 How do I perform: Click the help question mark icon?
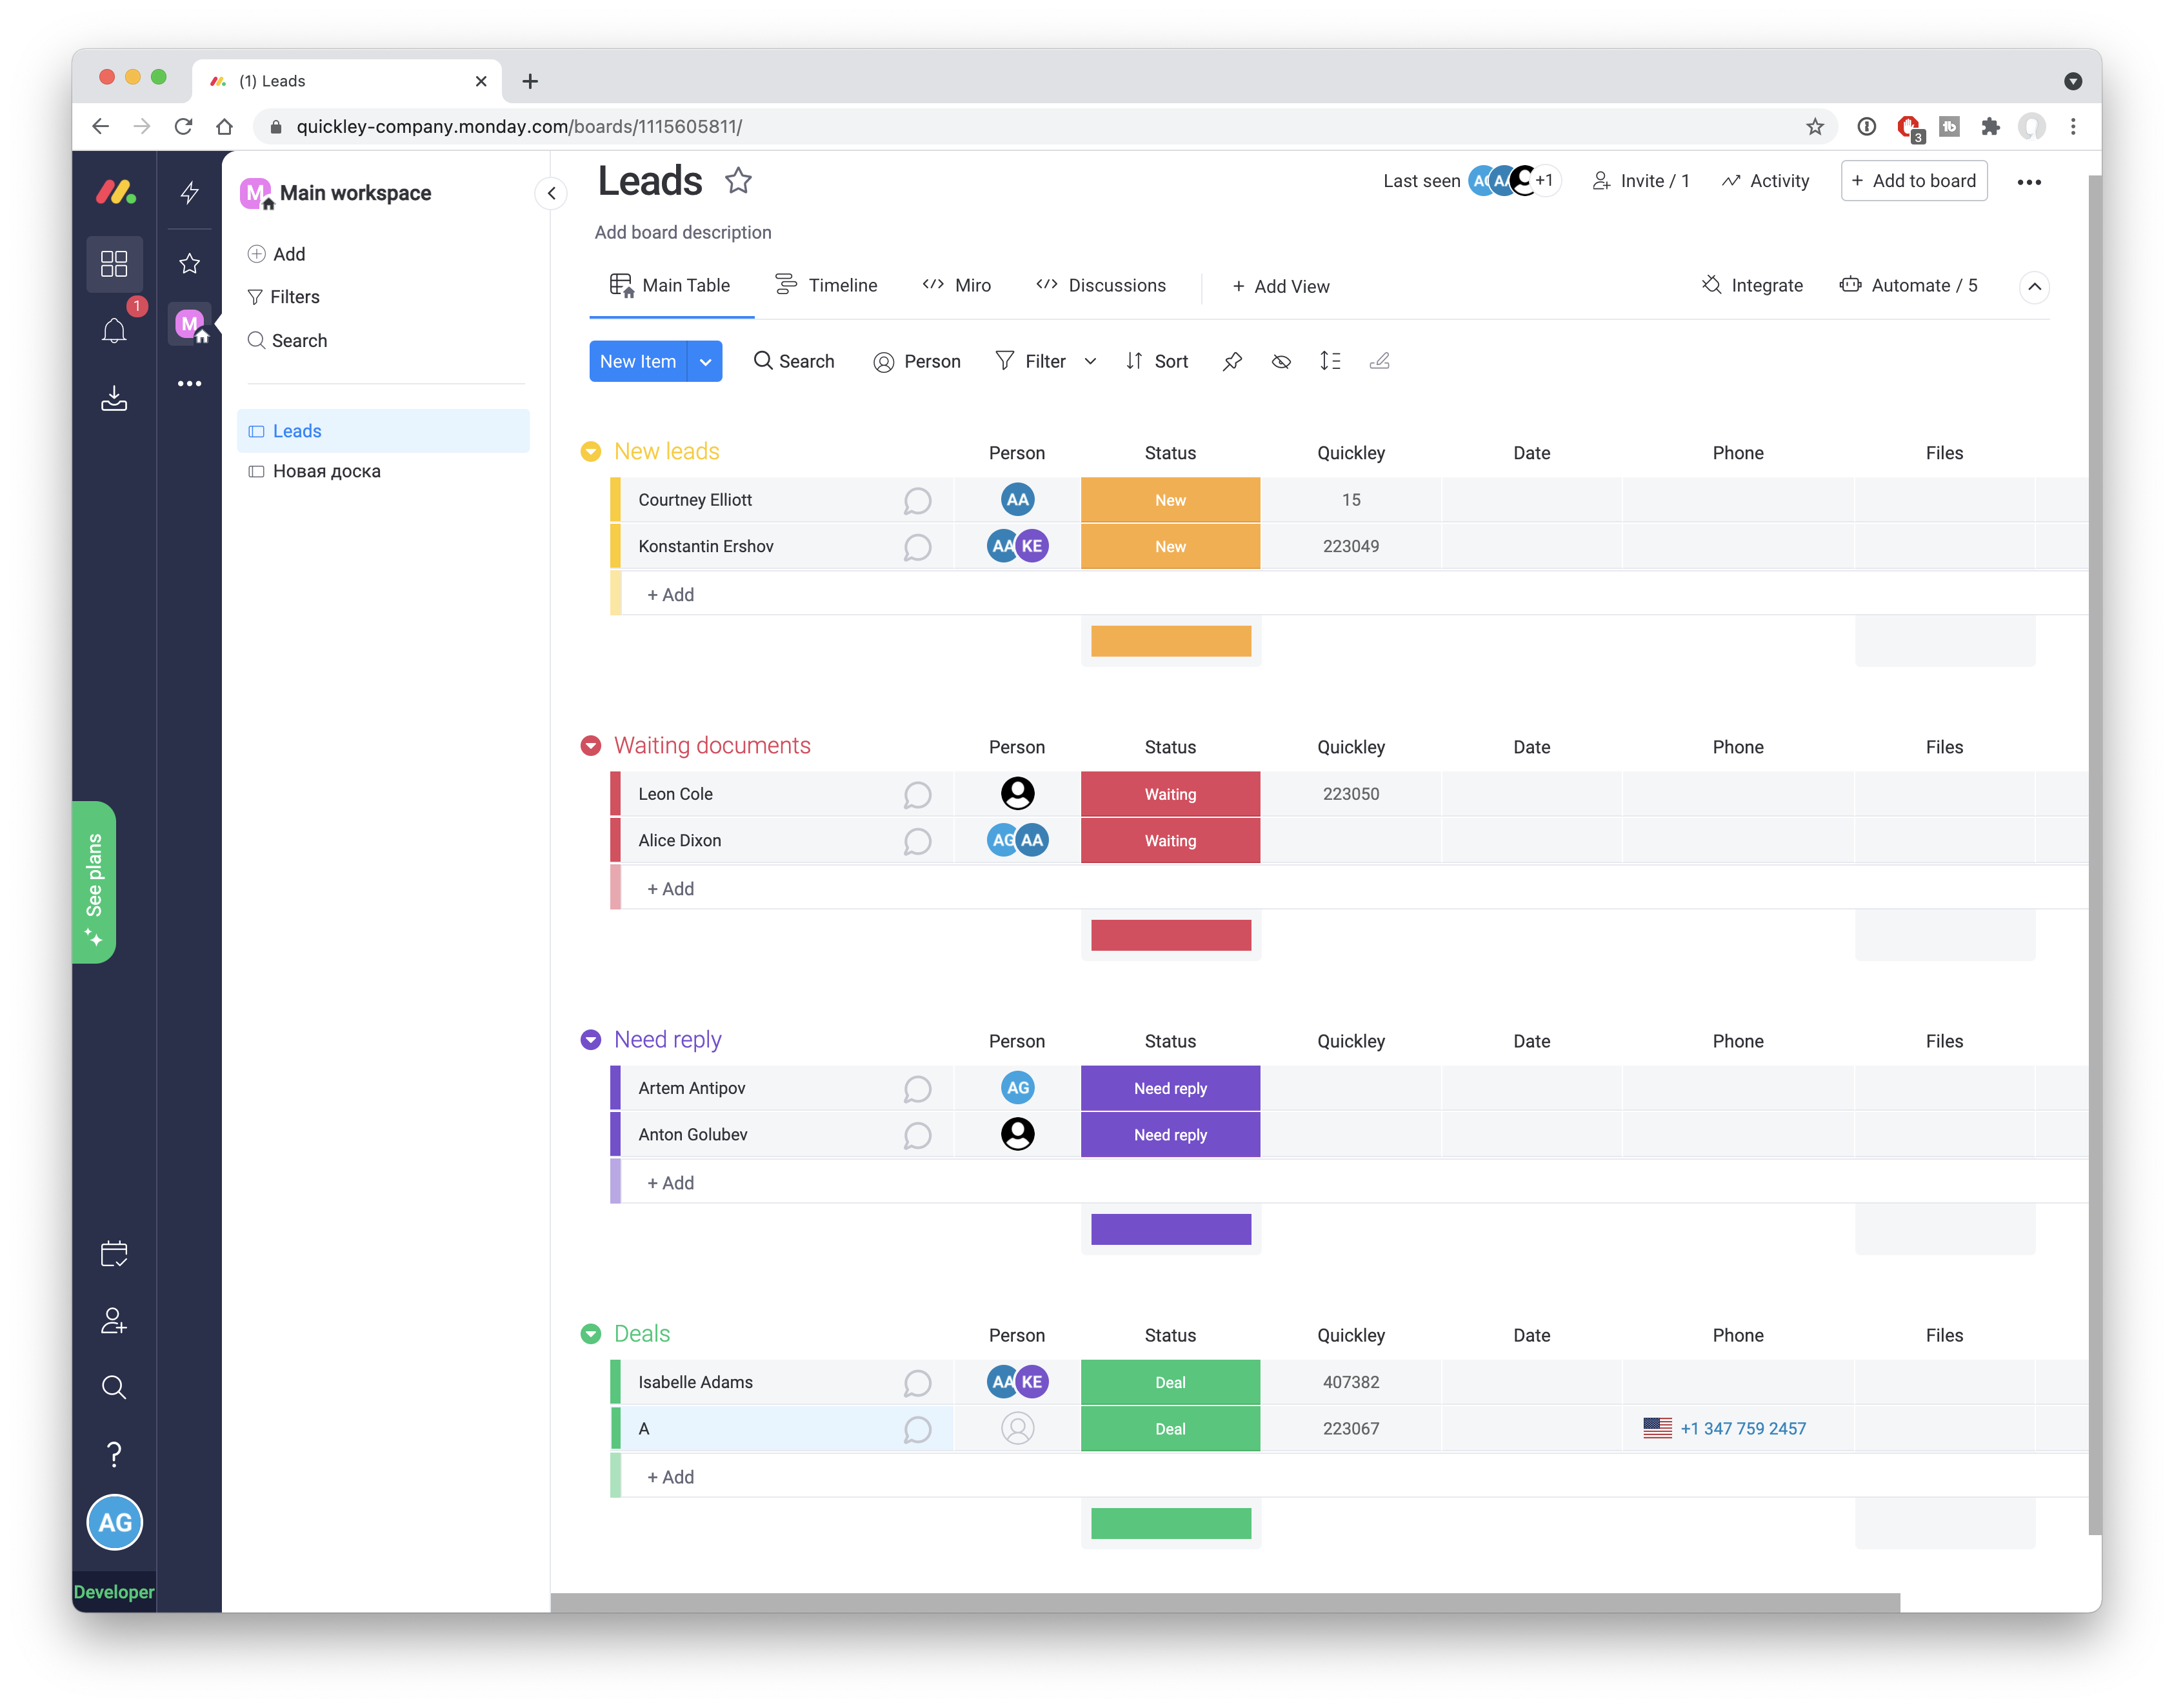[114, 1454]
